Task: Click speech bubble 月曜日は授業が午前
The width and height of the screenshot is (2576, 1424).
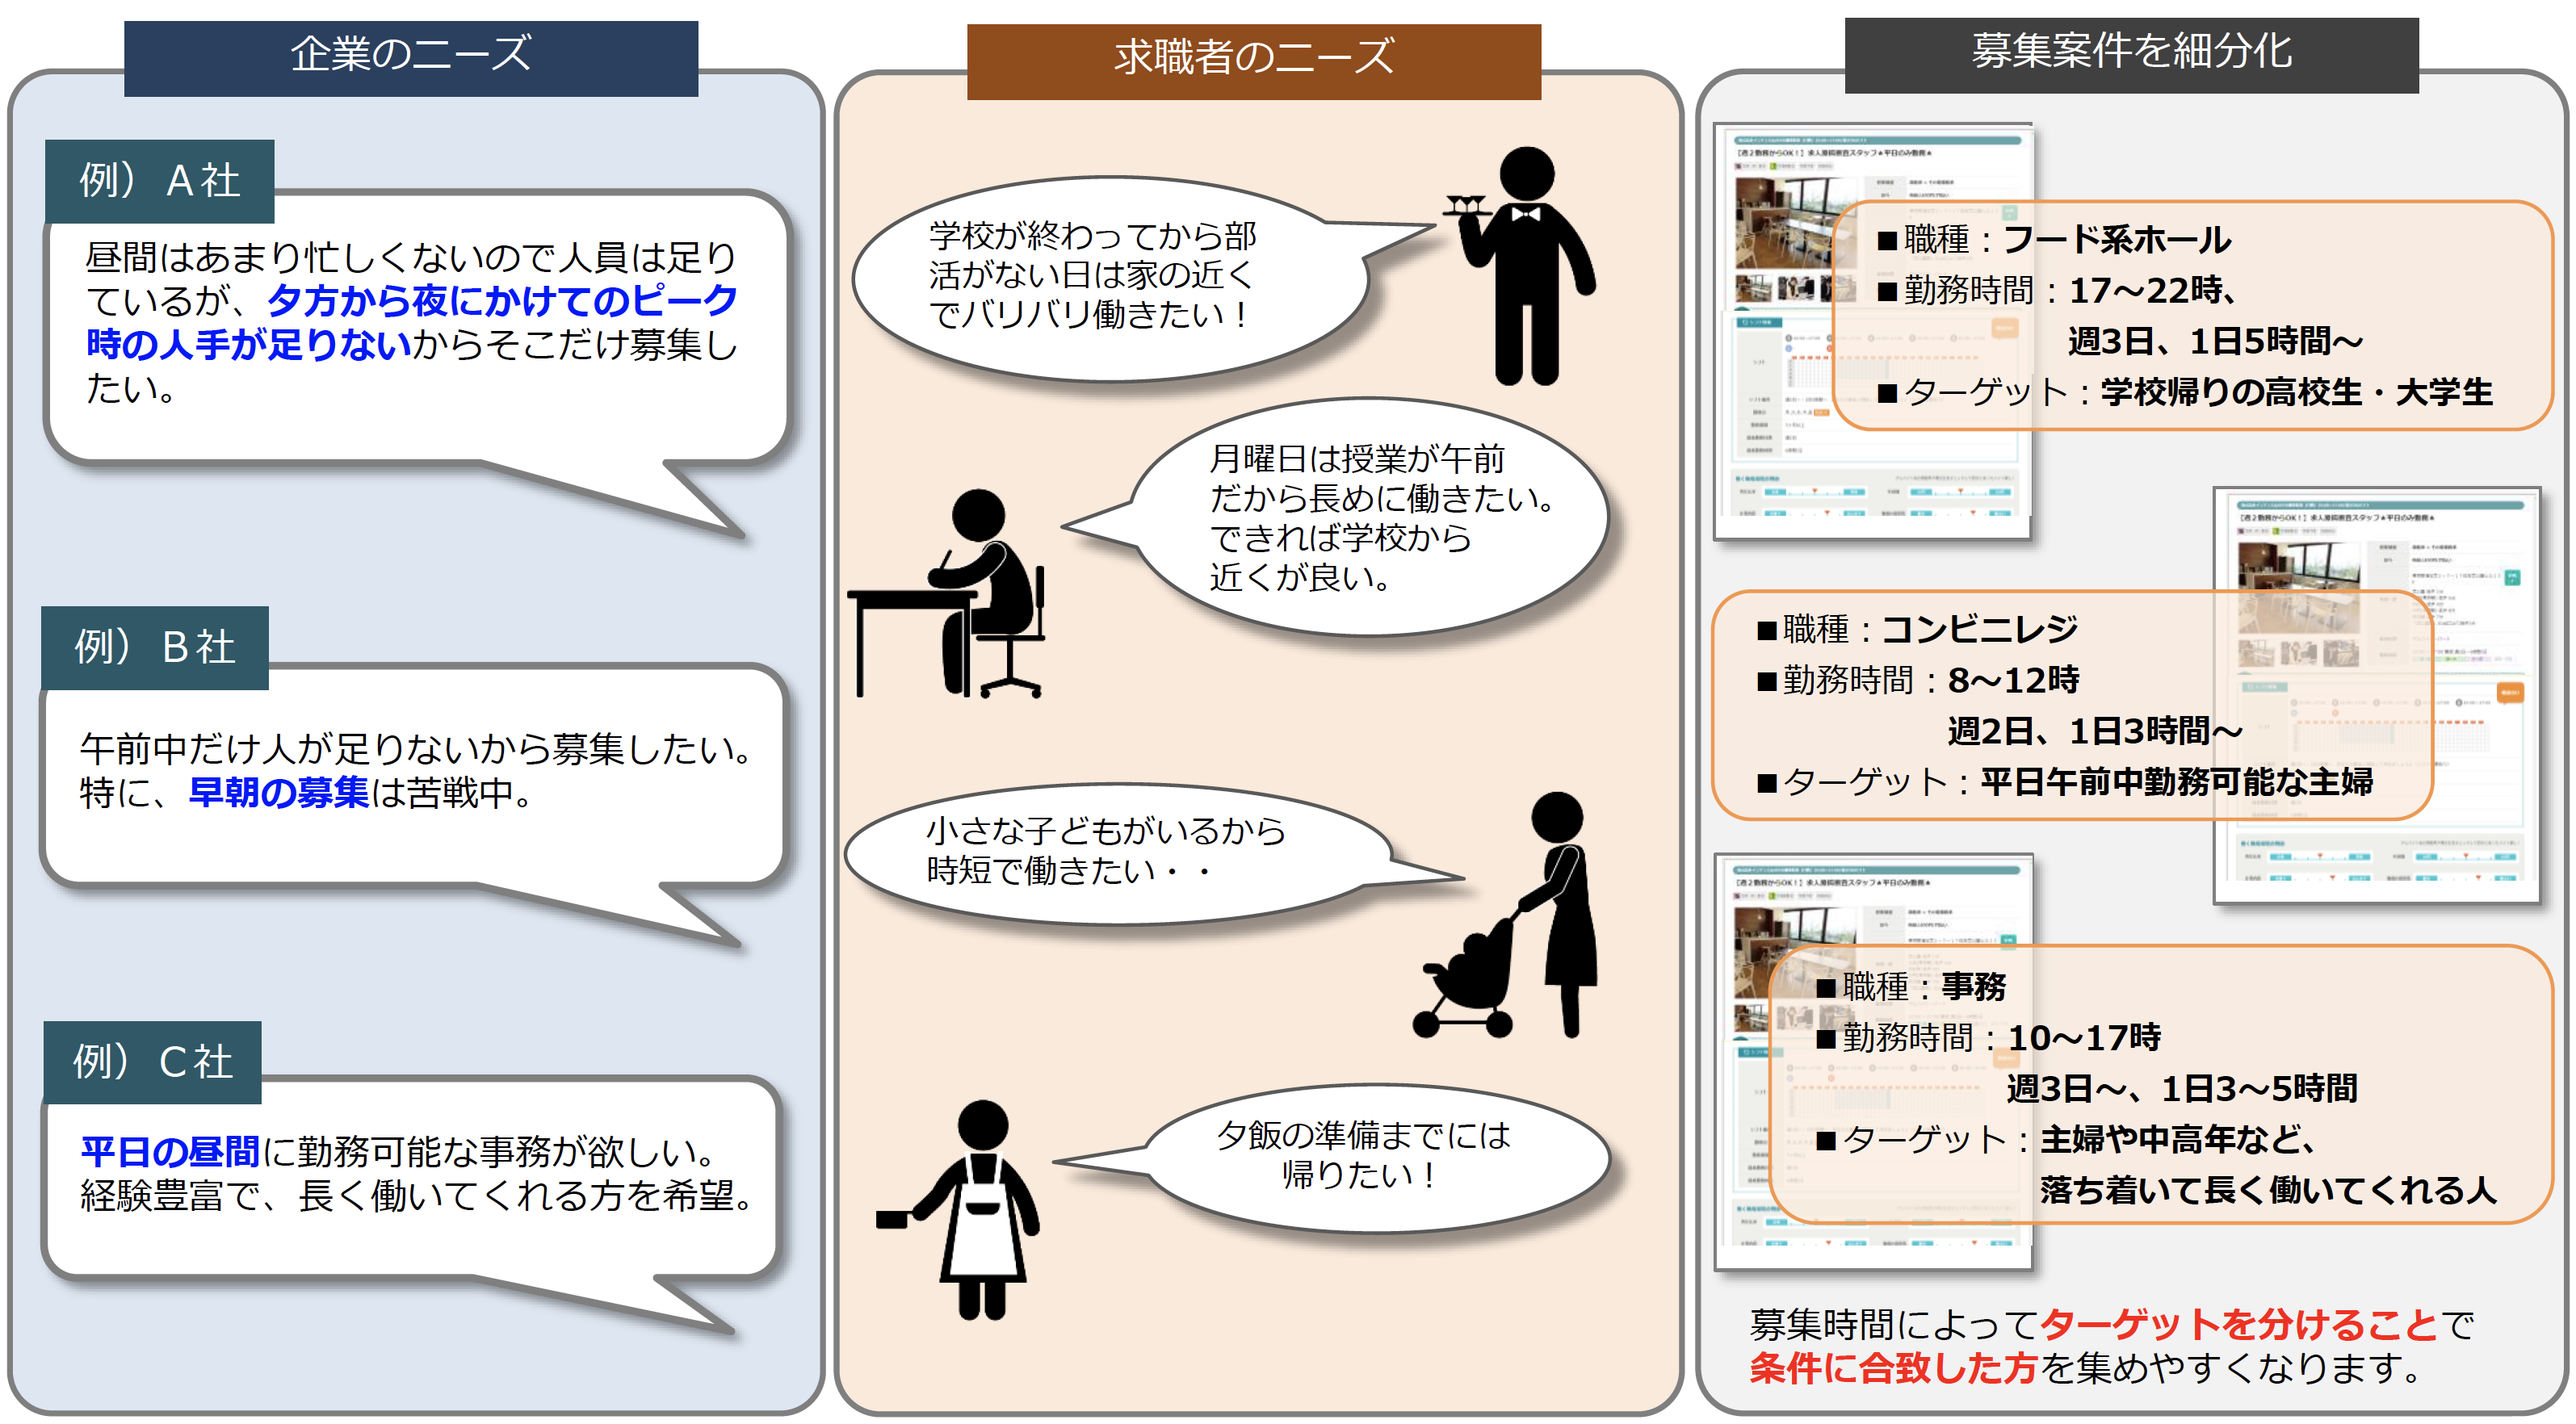Action: (x=1370, y=517)
